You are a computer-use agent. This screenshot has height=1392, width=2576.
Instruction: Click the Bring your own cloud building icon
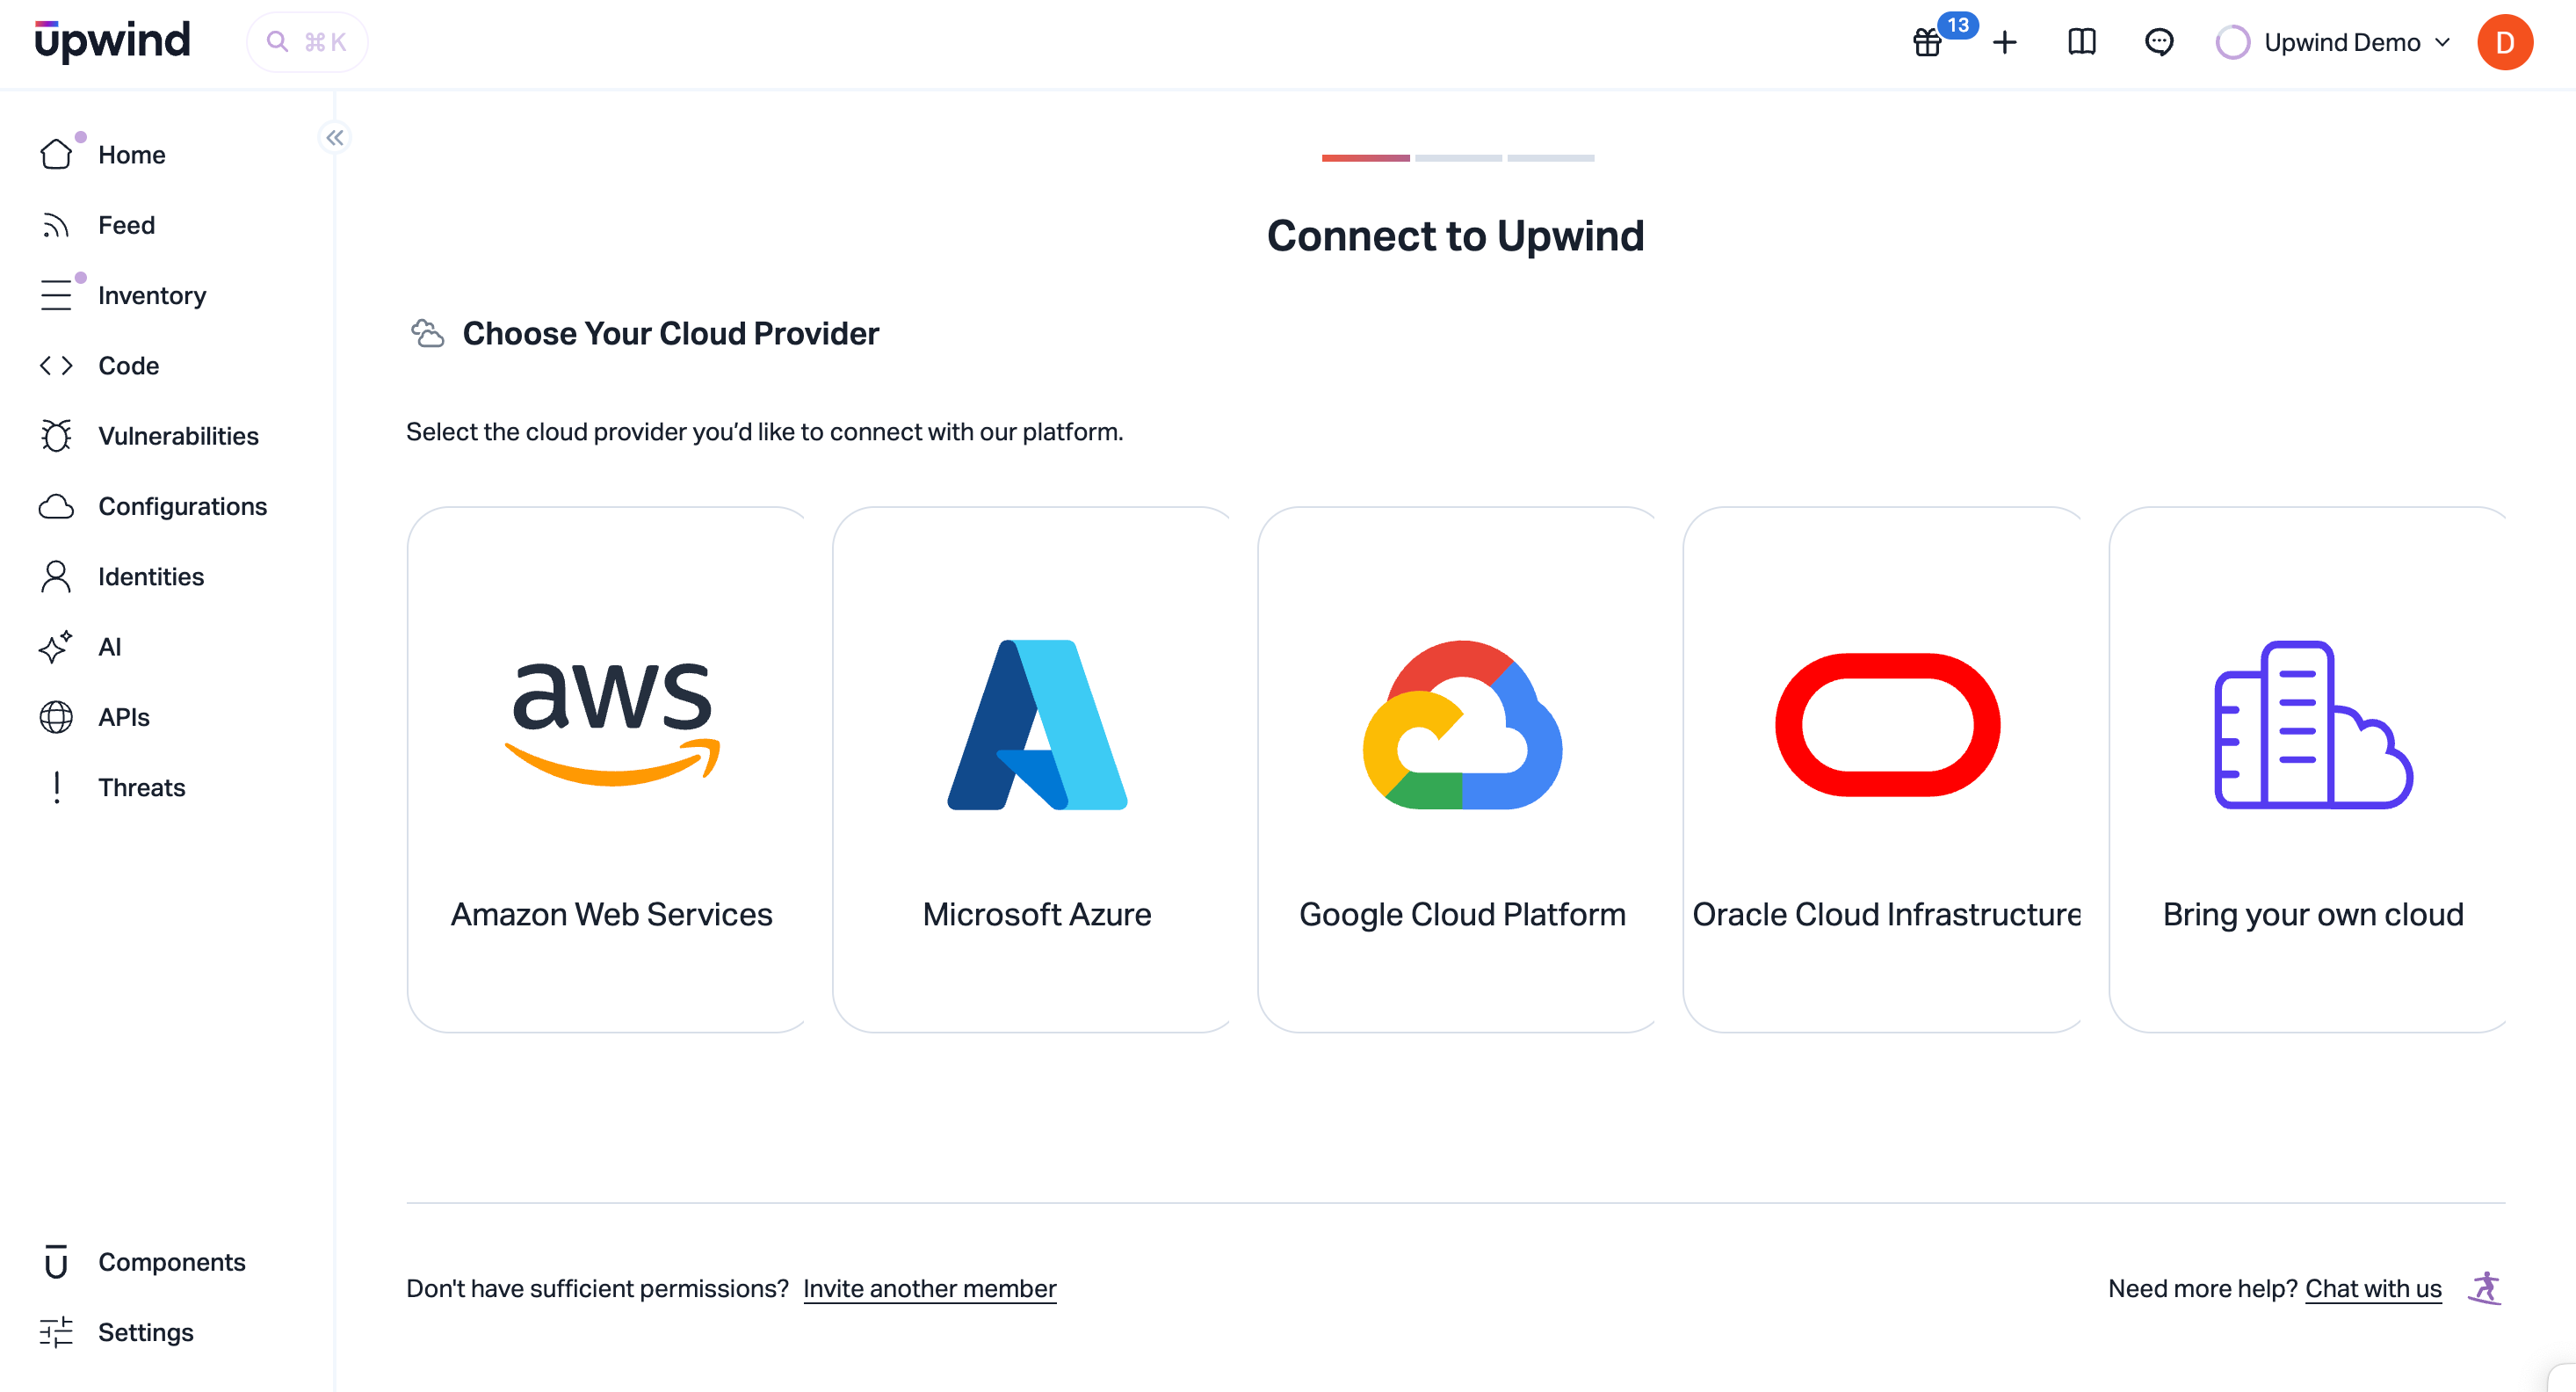point(2313,725)
